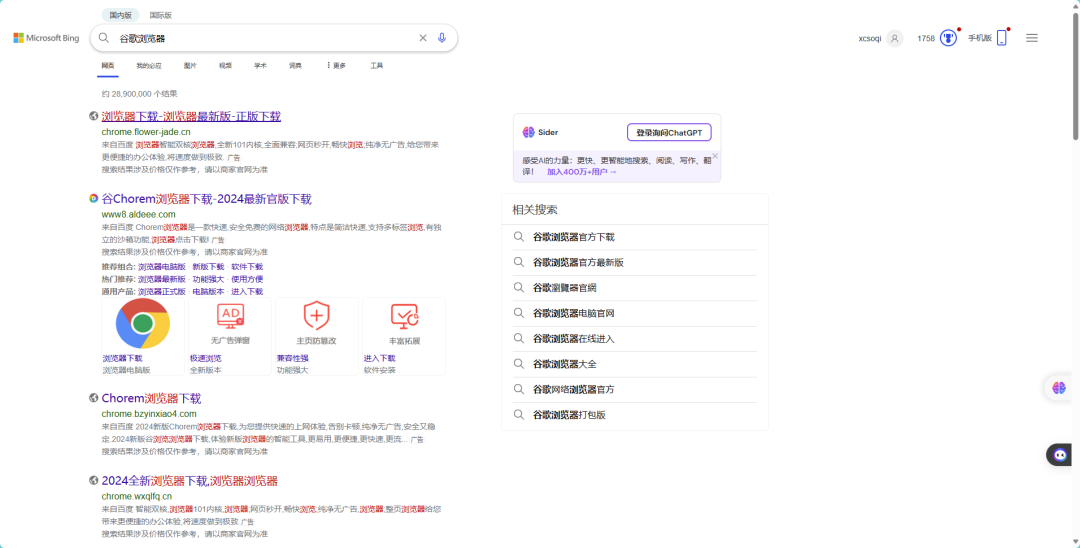
Task: Select the 网页 search tab
Action: (x=107, y=65)
